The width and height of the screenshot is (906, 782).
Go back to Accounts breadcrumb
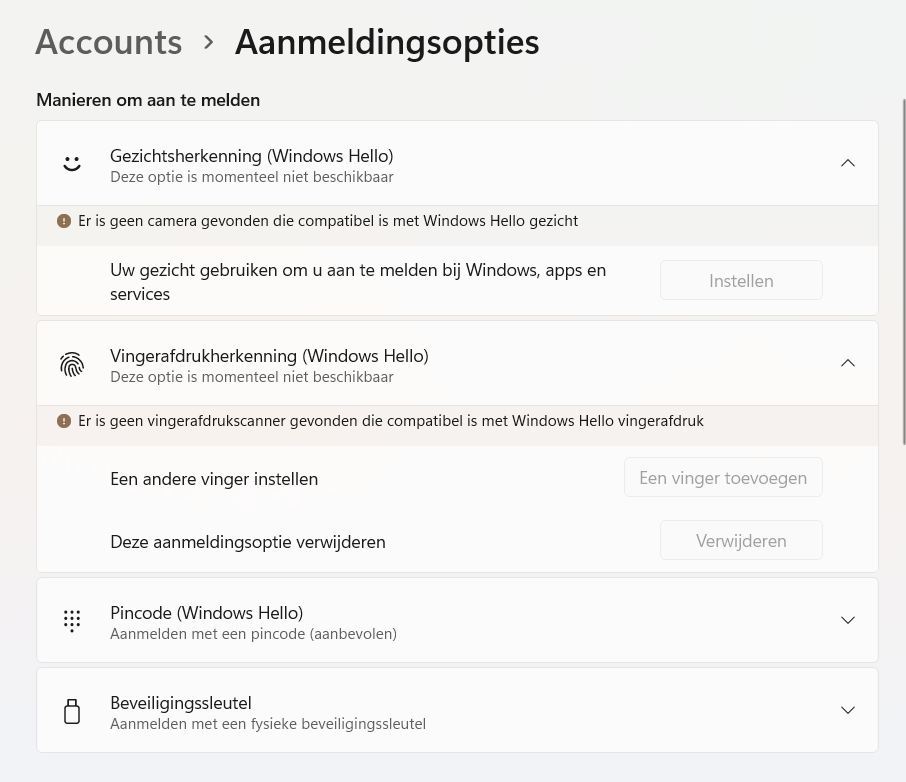click(109, 42)
